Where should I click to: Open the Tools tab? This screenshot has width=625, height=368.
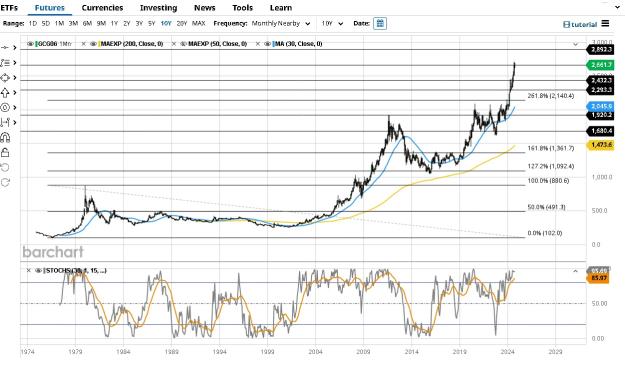tap(243, 8)
